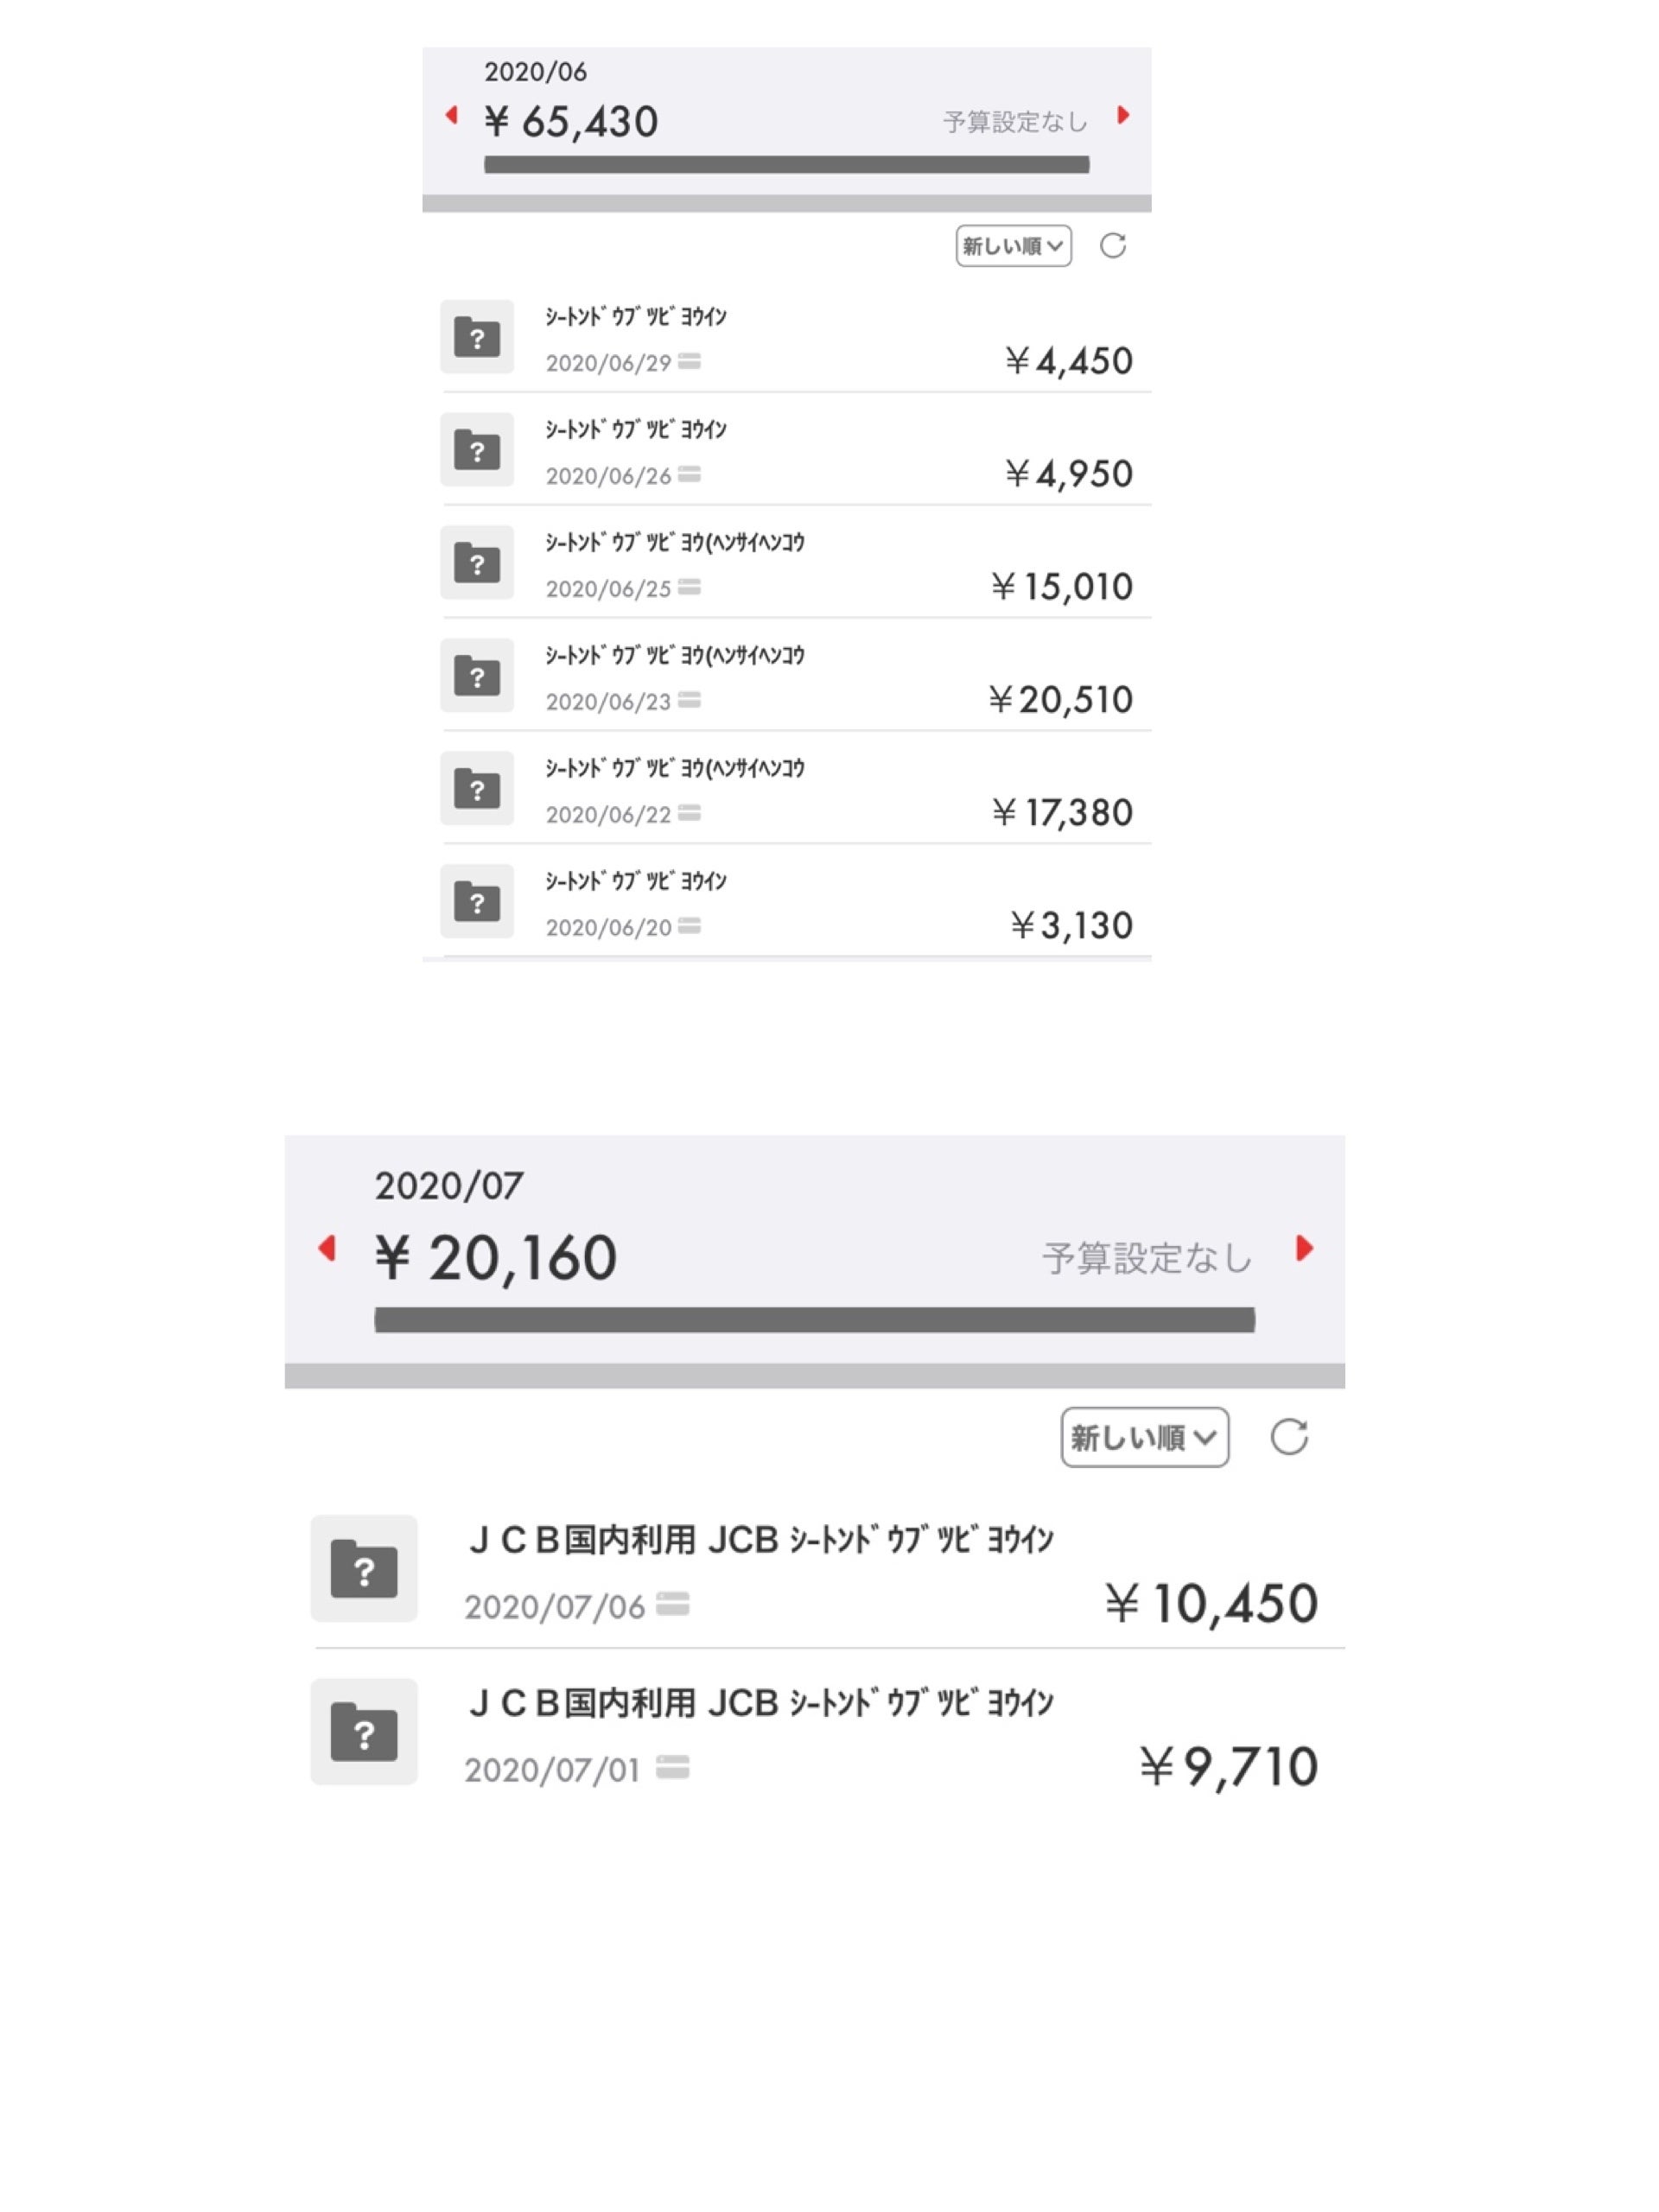This screenshot has width=1659, height=2212.
Task: Open sort dropdown in 2020/07 panel
Action: (1144, 1438)
